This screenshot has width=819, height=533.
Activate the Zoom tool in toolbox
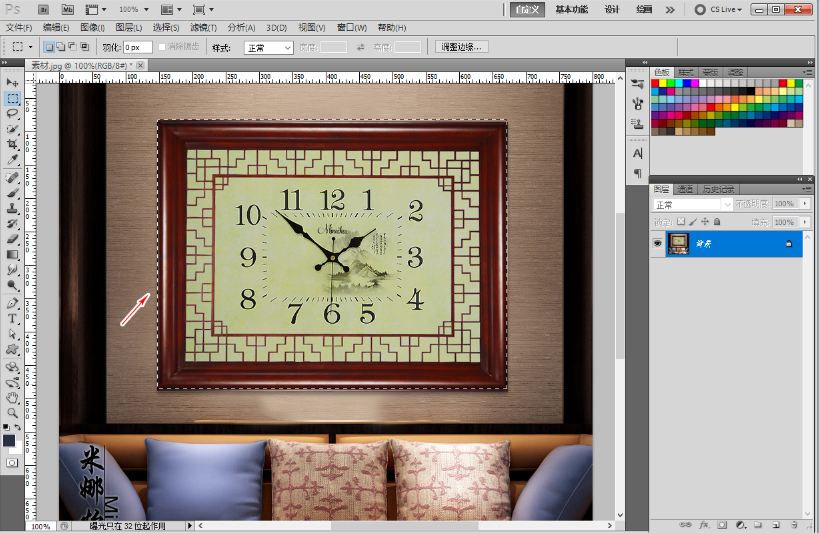13,412
